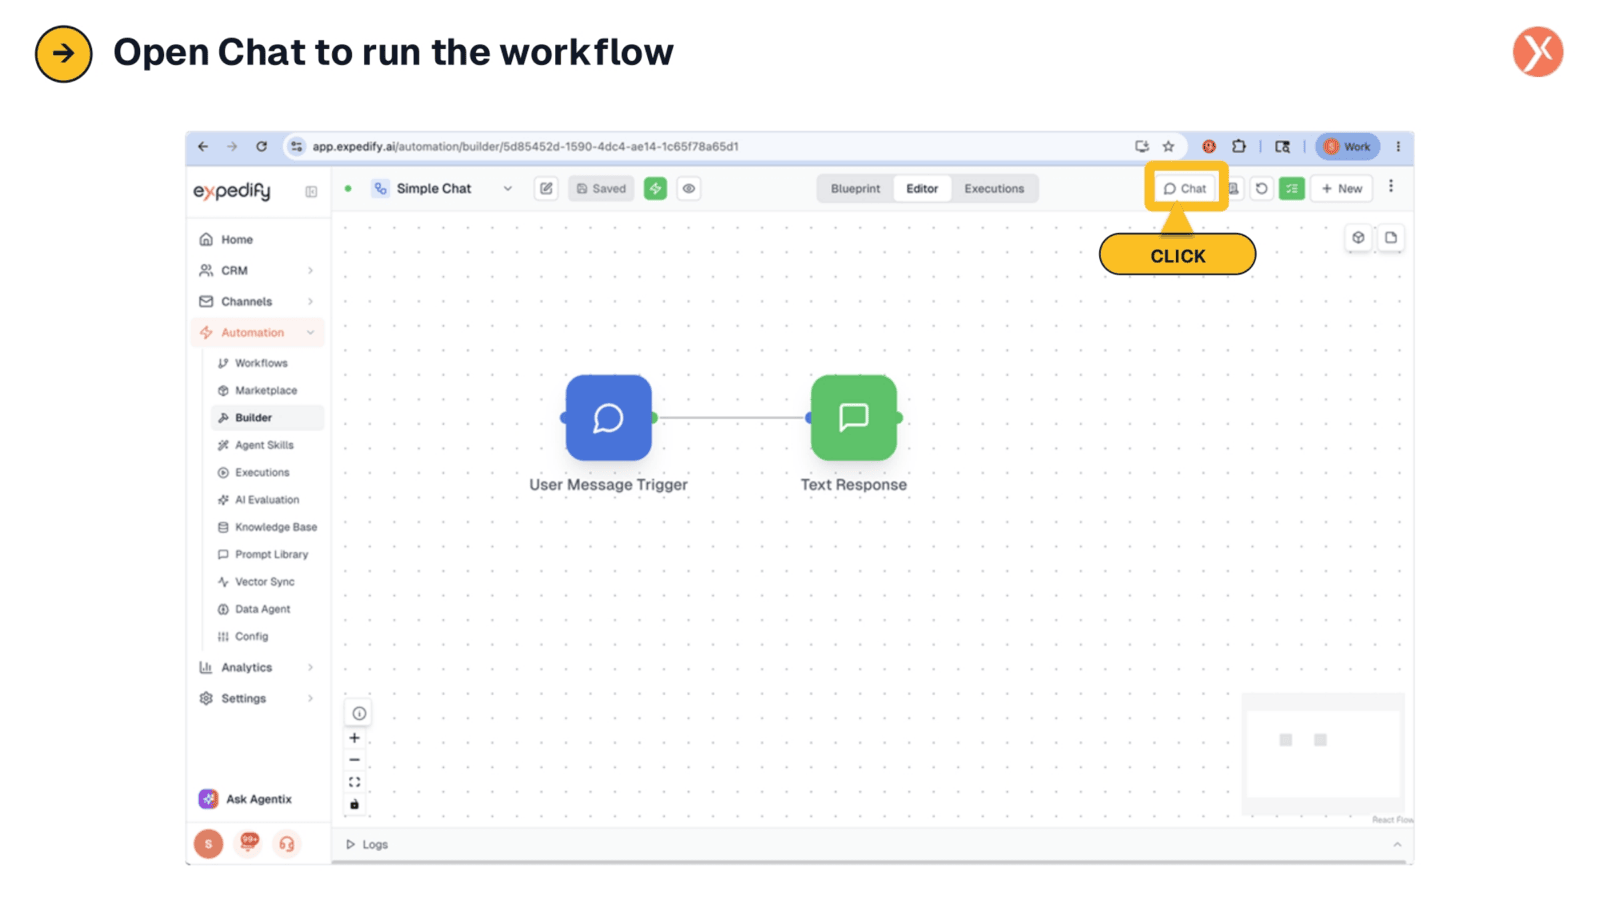Click the edit workflow name pencil icon
Image resolution: width=1600 pixels, height=900 pixels.
546,188
